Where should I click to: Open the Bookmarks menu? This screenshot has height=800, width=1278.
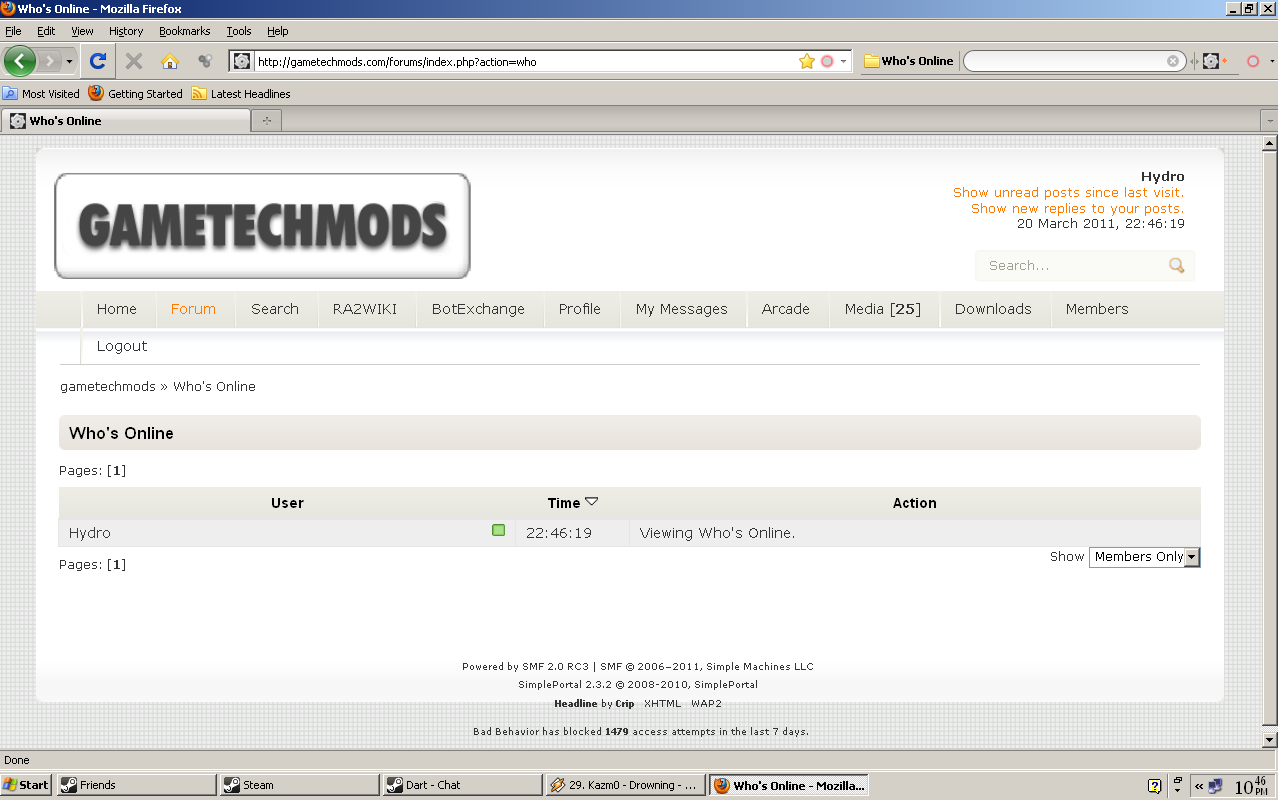[x=184, y=31]
